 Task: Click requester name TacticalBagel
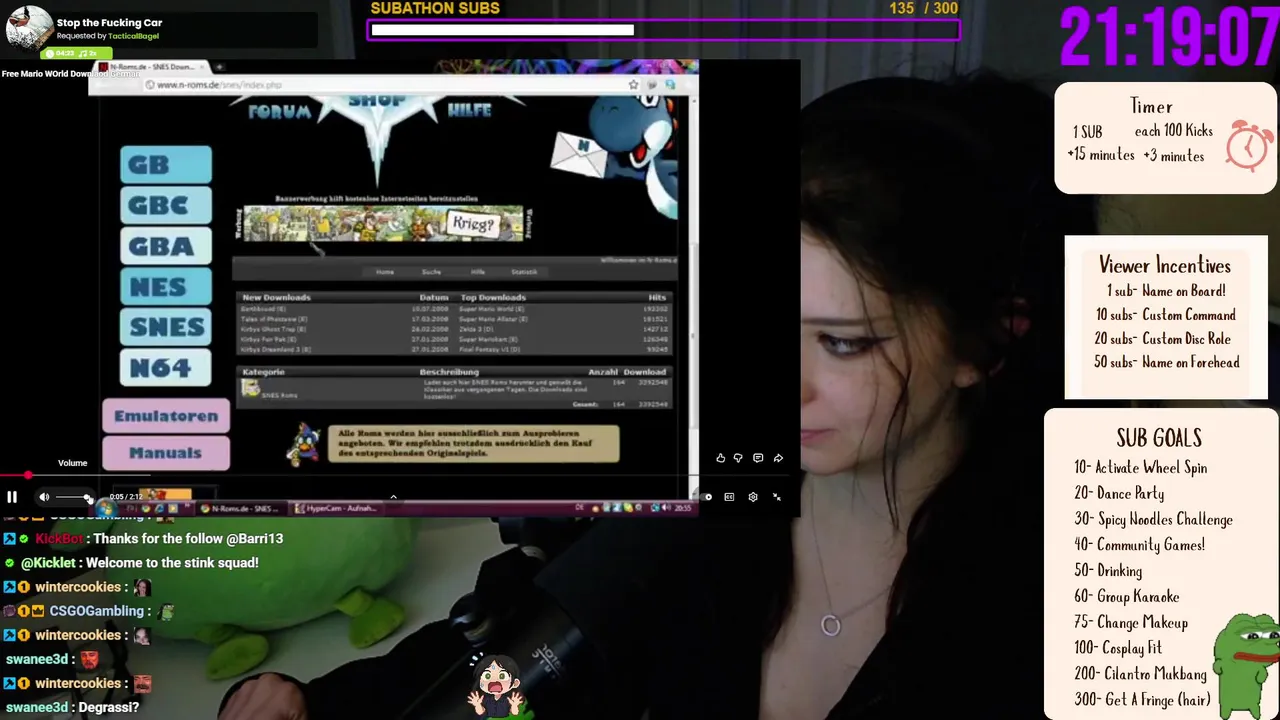tap(133, 36)
